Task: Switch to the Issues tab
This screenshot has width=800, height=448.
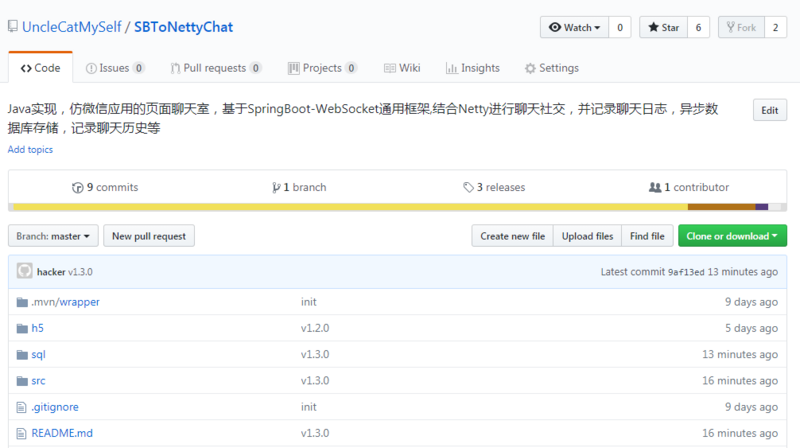Action: pyautogui.click(x=115, y=68)
